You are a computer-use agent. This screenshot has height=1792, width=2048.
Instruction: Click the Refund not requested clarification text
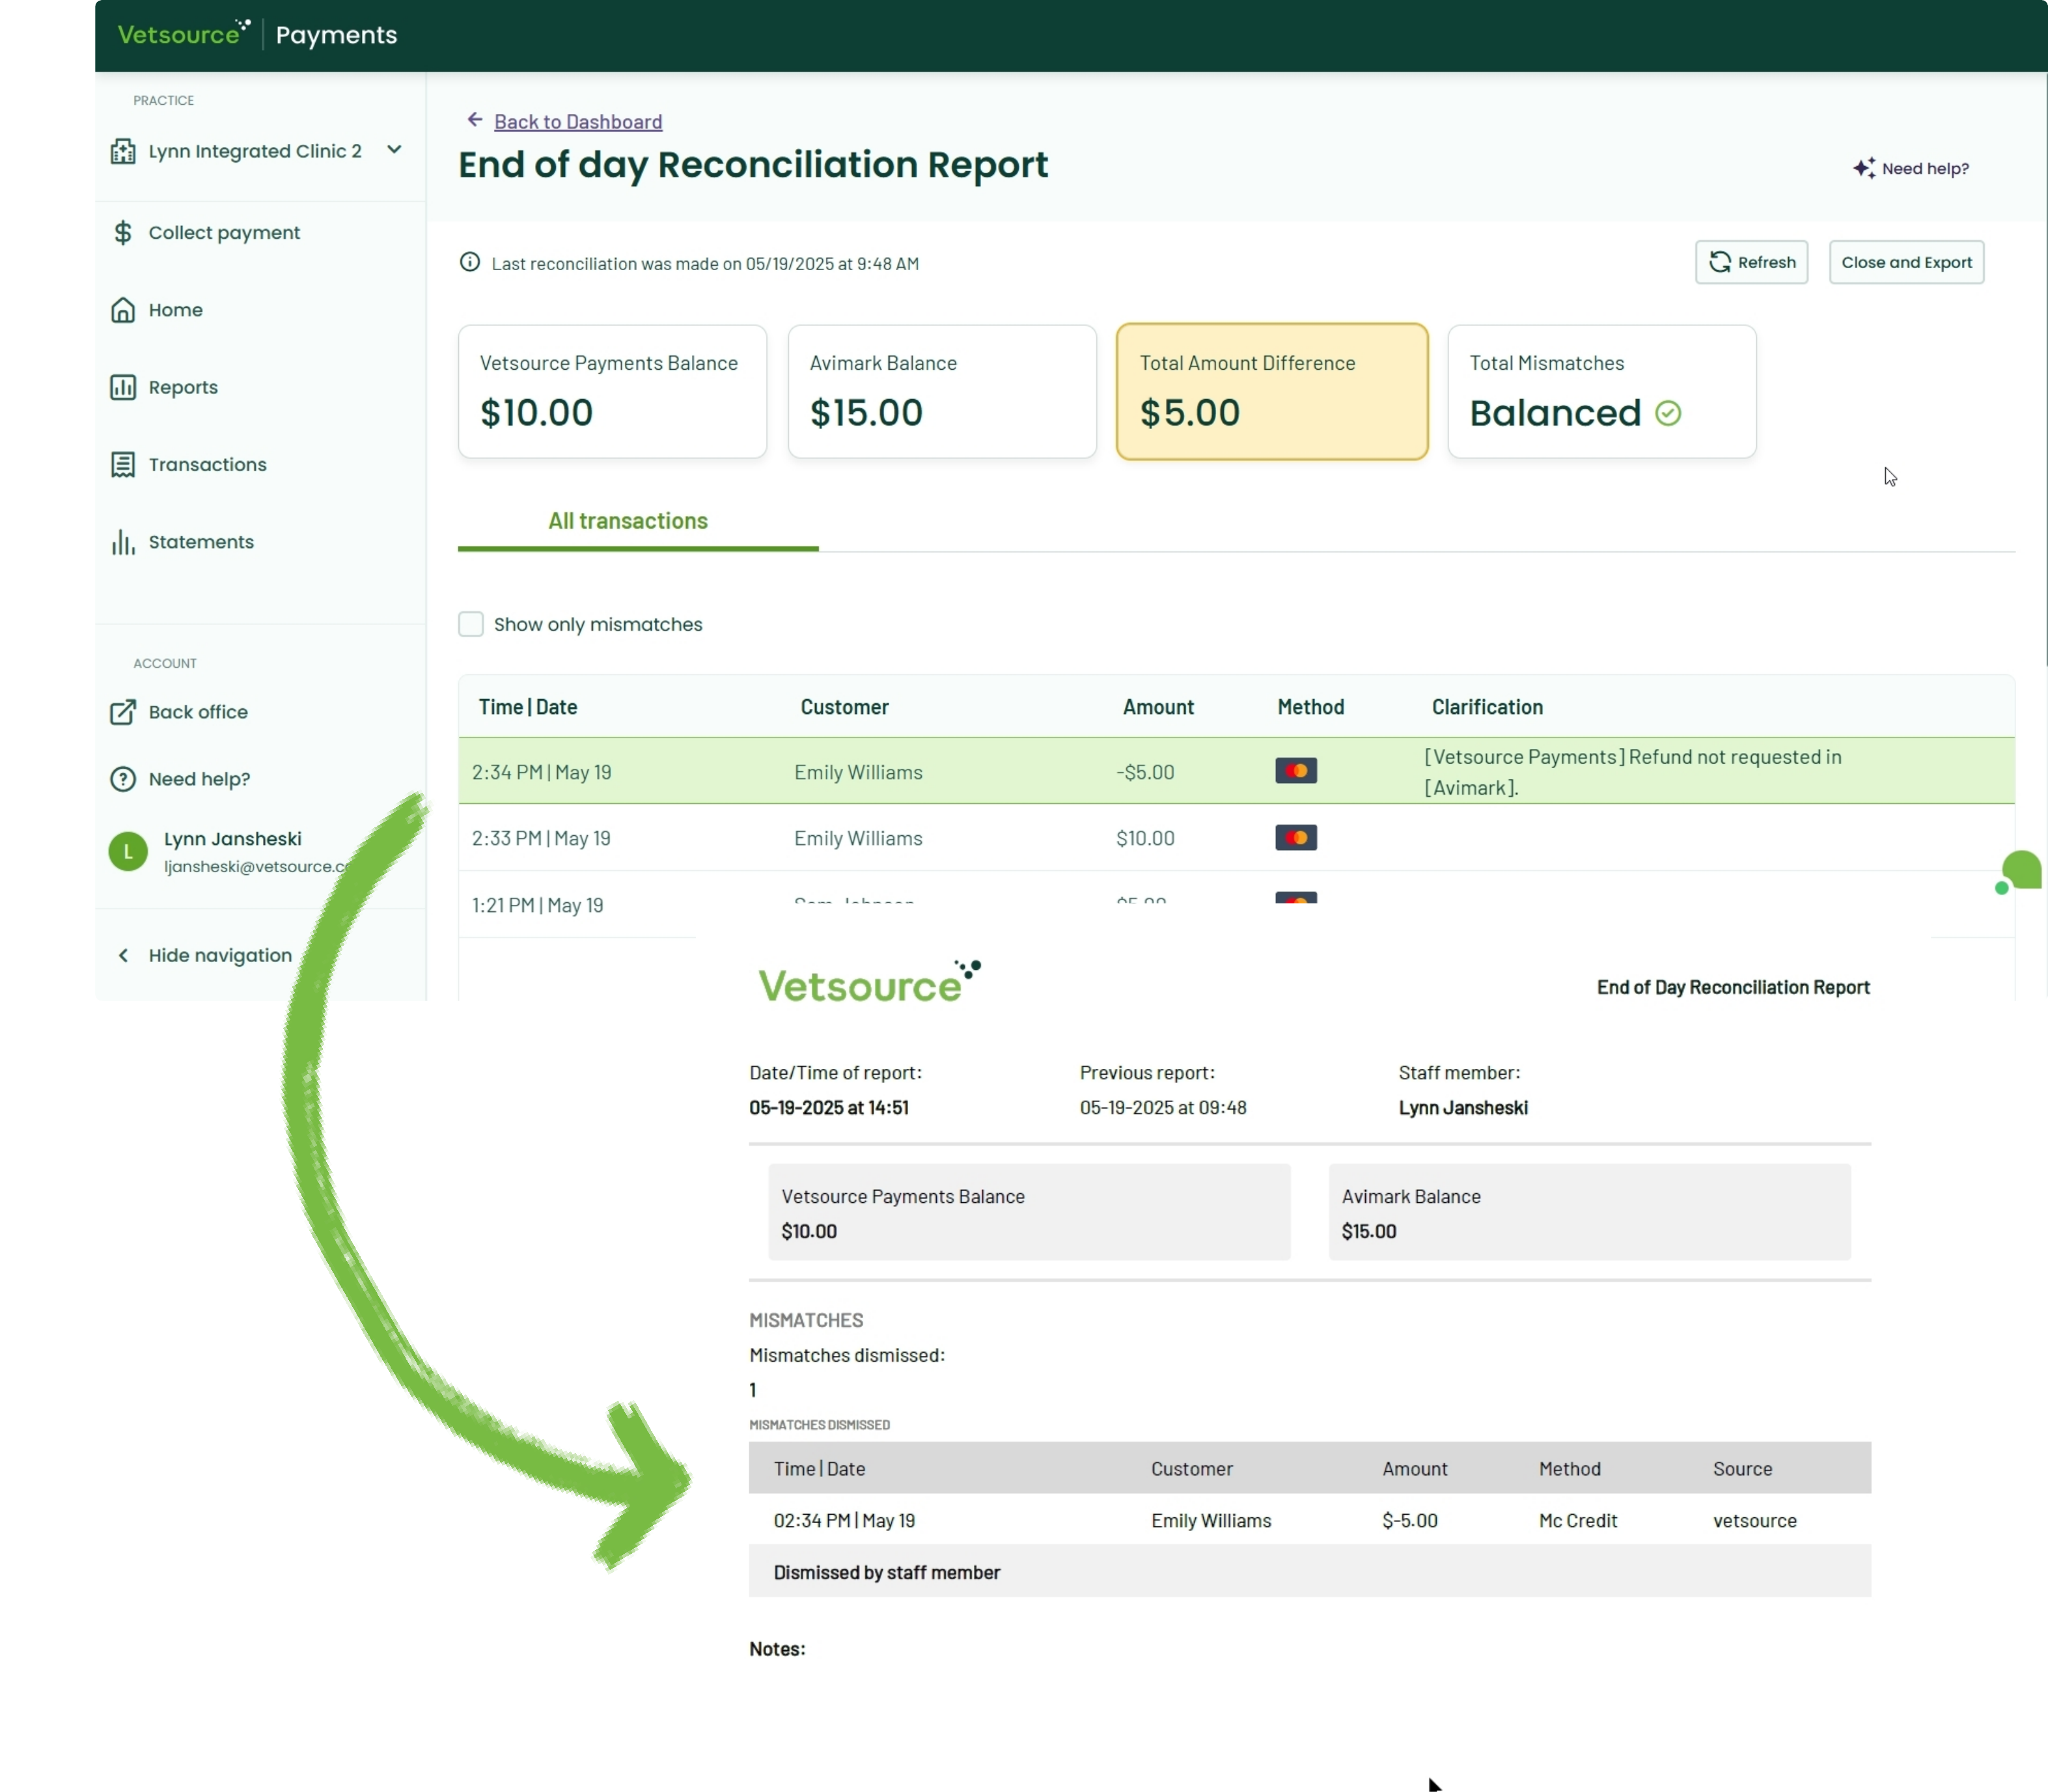pos(1633,772)
